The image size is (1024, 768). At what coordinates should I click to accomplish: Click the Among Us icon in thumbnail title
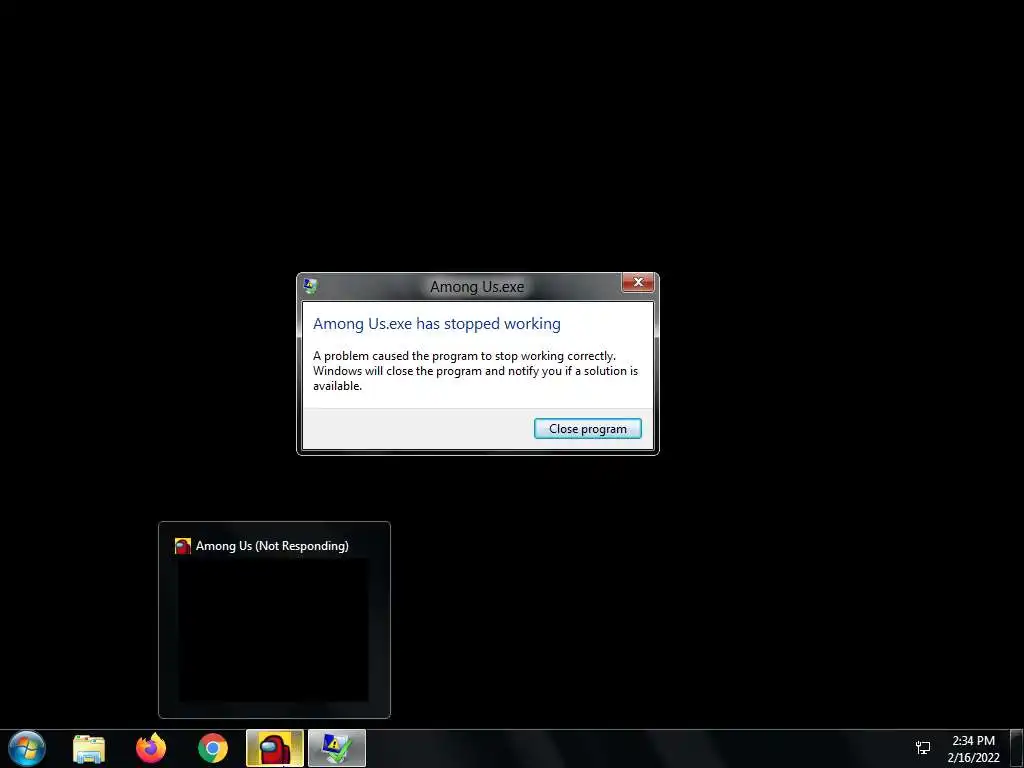click(x=183, y=546)
